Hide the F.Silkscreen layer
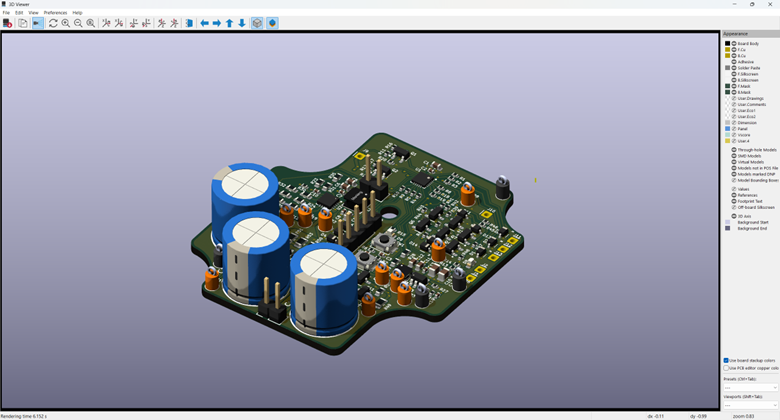The width and height of the screenshot is (780, 420). [x=734, y=74]
